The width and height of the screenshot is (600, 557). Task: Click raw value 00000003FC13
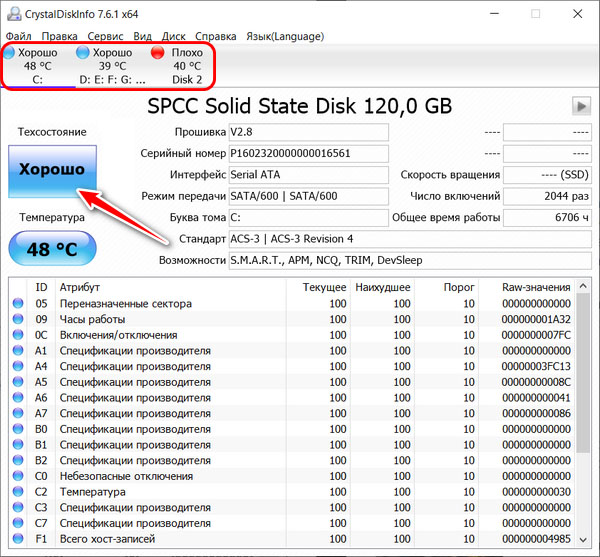pos(536,366)
